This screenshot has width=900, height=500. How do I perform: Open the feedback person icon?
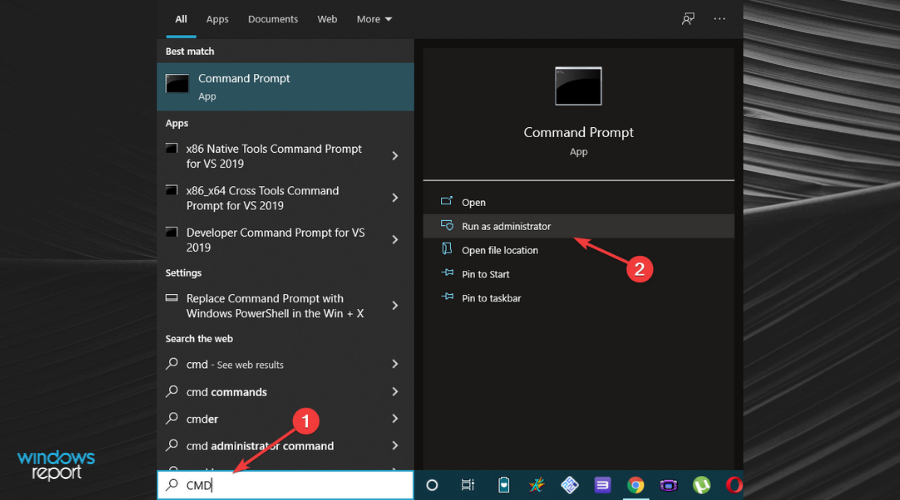[x=688, y=19]
